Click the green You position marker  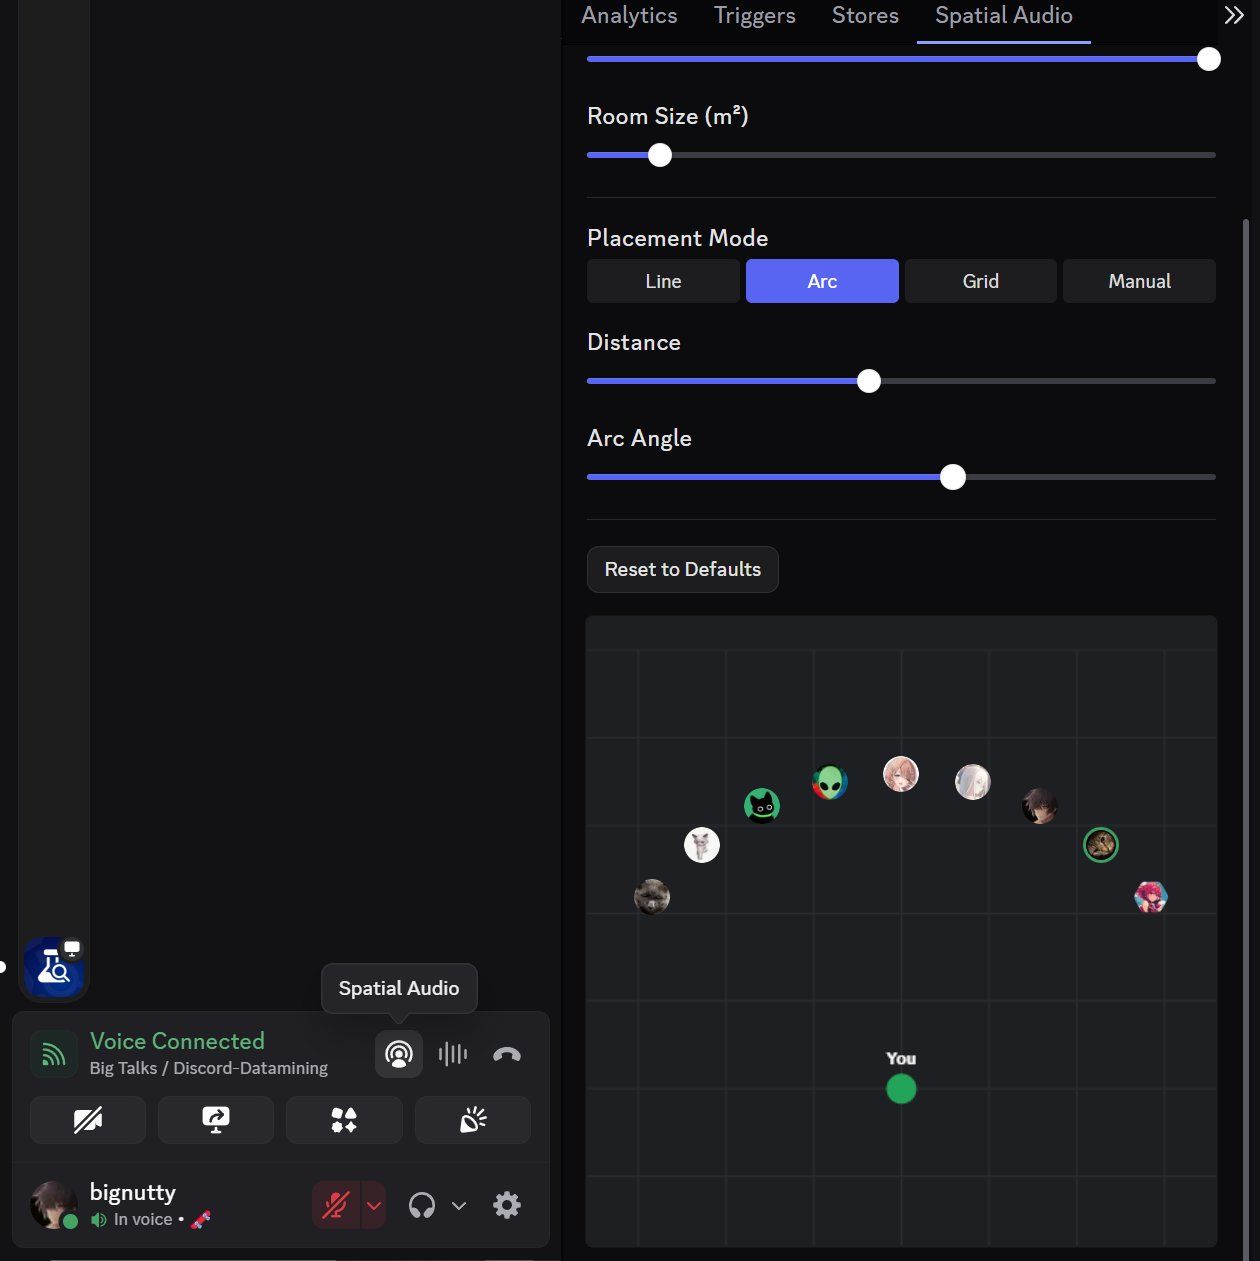(x=901, y=1089)
